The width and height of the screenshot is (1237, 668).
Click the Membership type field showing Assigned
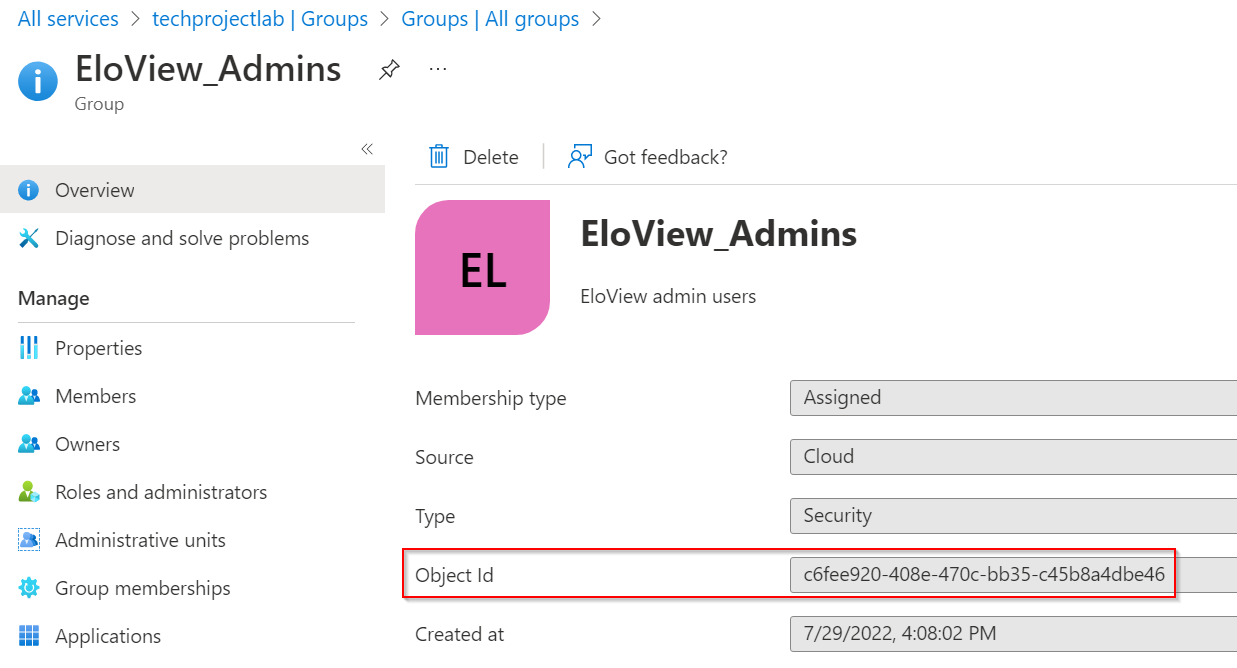pyautogui.click(x=1013, y=398)
